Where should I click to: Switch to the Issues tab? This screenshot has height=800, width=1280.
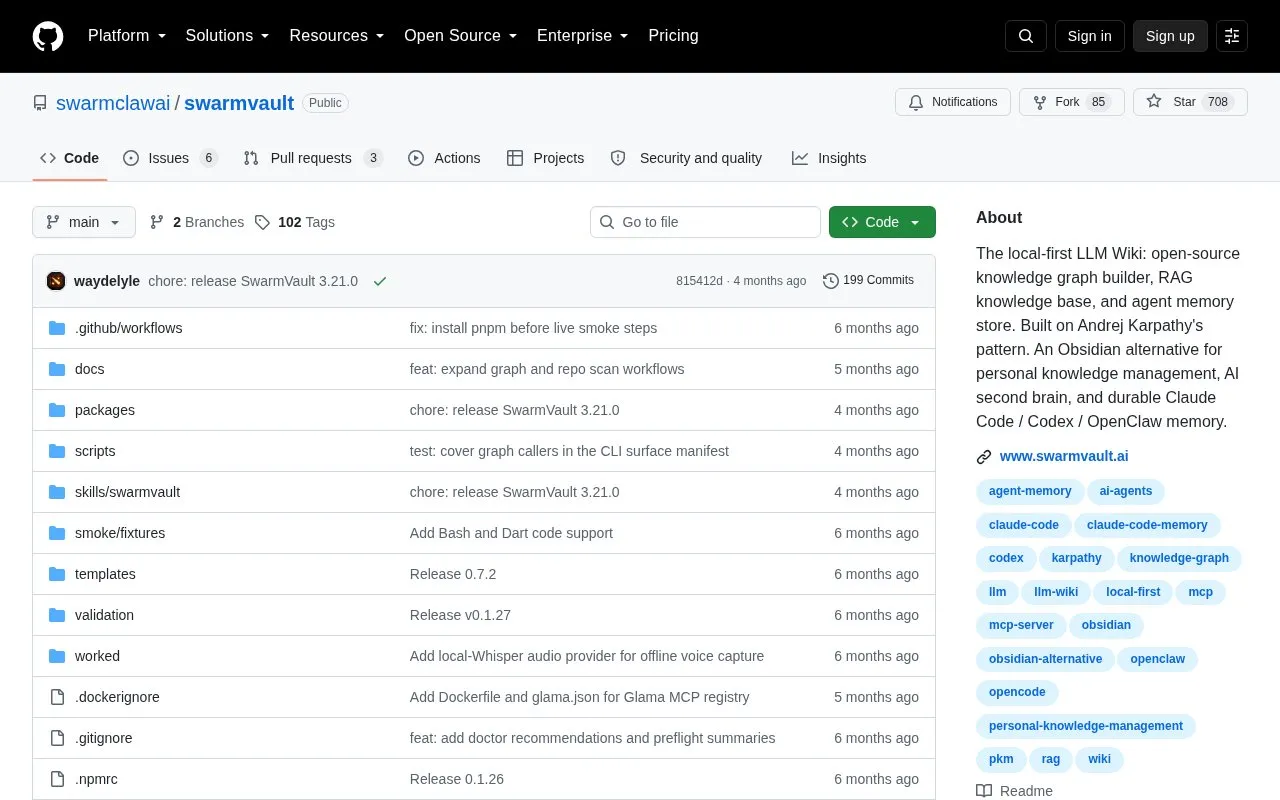coord(170,158)
